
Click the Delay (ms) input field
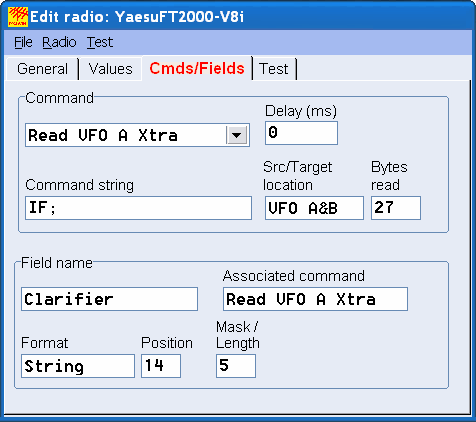pyautogui.click(x=301, y=133)
